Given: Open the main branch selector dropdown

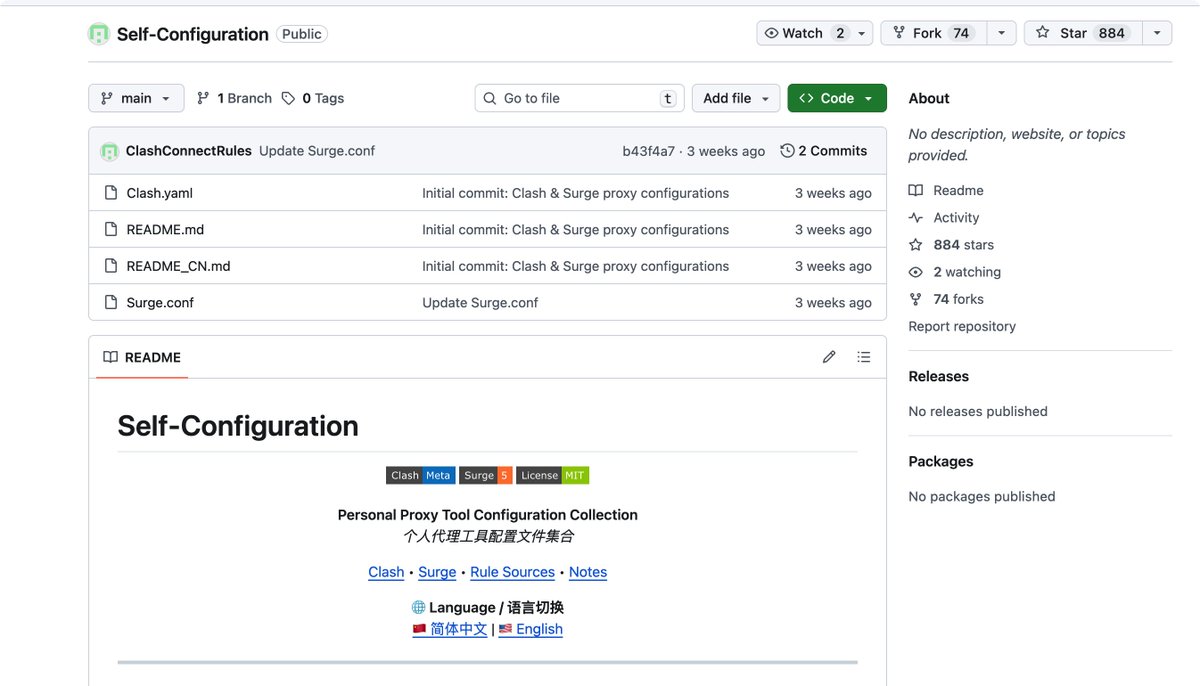Looking at the screenshot, I should [136, 98].
